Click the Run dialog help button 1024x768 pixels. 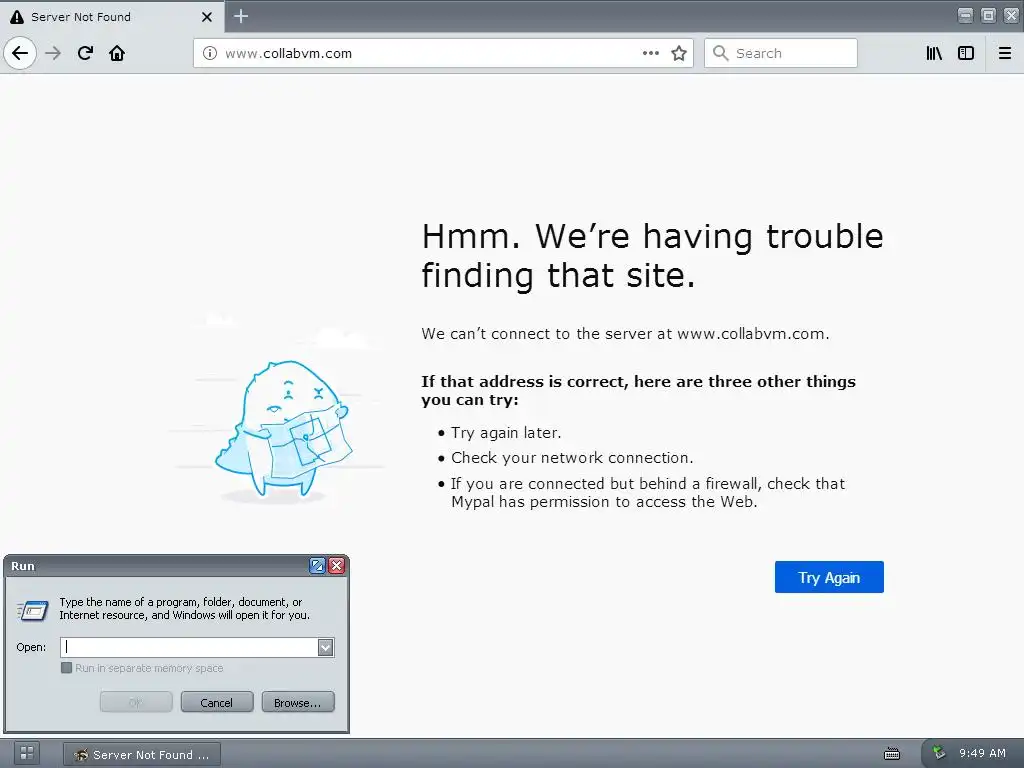[317, 566]
